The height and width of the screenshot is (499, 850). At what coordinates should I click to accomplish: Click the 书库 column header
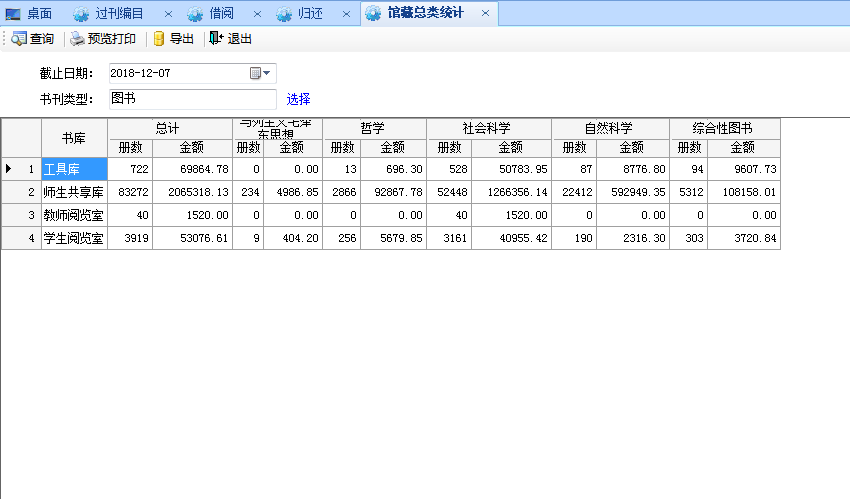click(73, 138)
